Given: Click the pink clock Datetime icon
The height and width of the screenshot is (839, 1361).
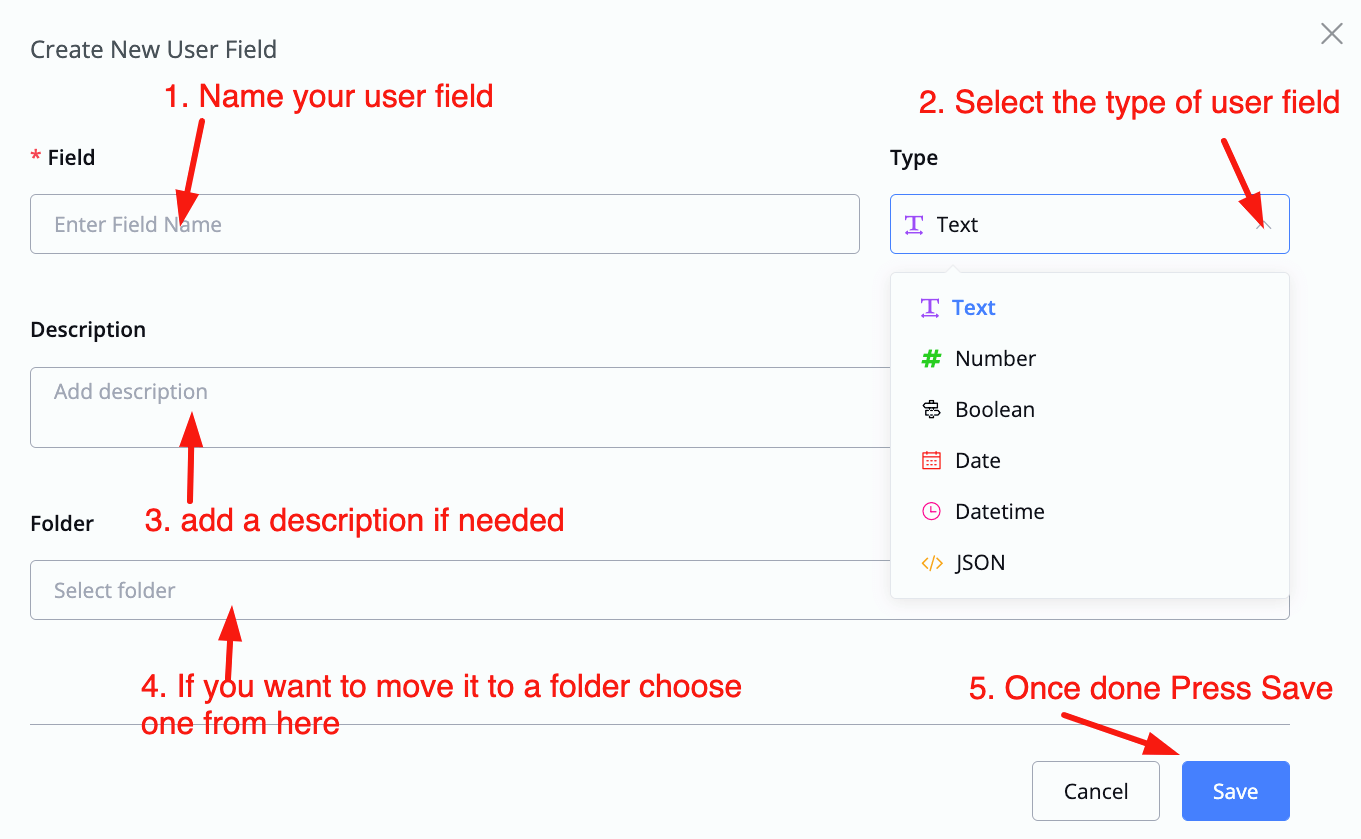Looking at the screenshot, I should point(931,512).
